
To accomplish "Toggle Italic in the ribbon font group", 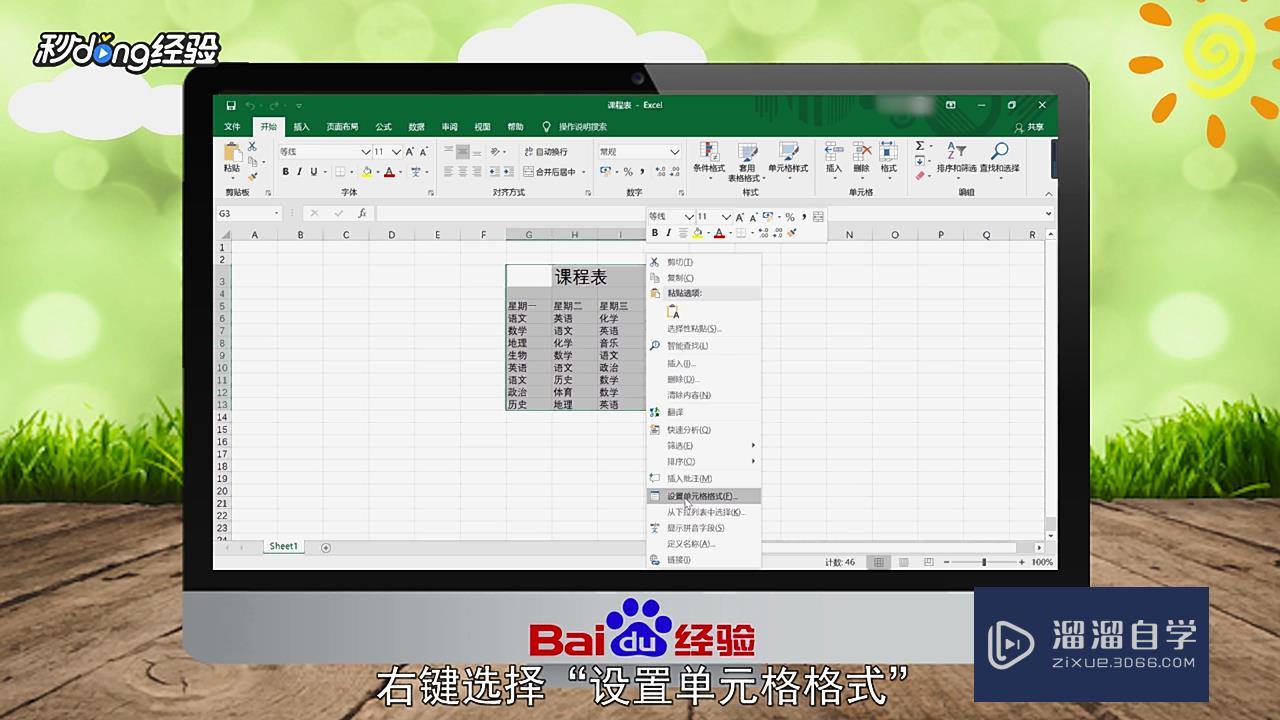I will [x=299, y=172].
